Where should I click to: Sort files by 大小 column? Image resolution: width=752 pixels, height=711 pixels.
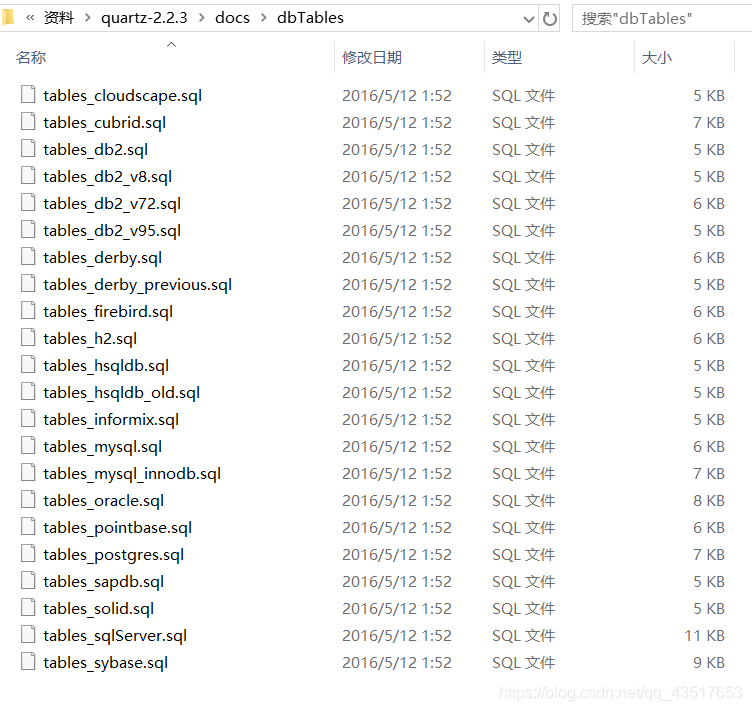tap(657, 58)
